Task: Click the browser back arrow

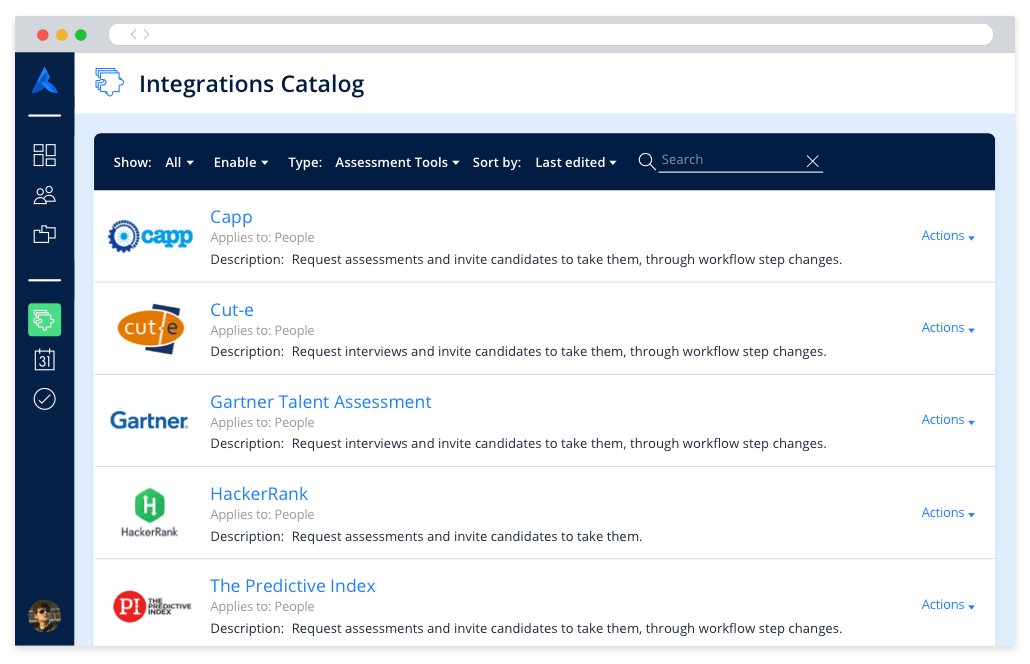Action: [x=133, y=34]
